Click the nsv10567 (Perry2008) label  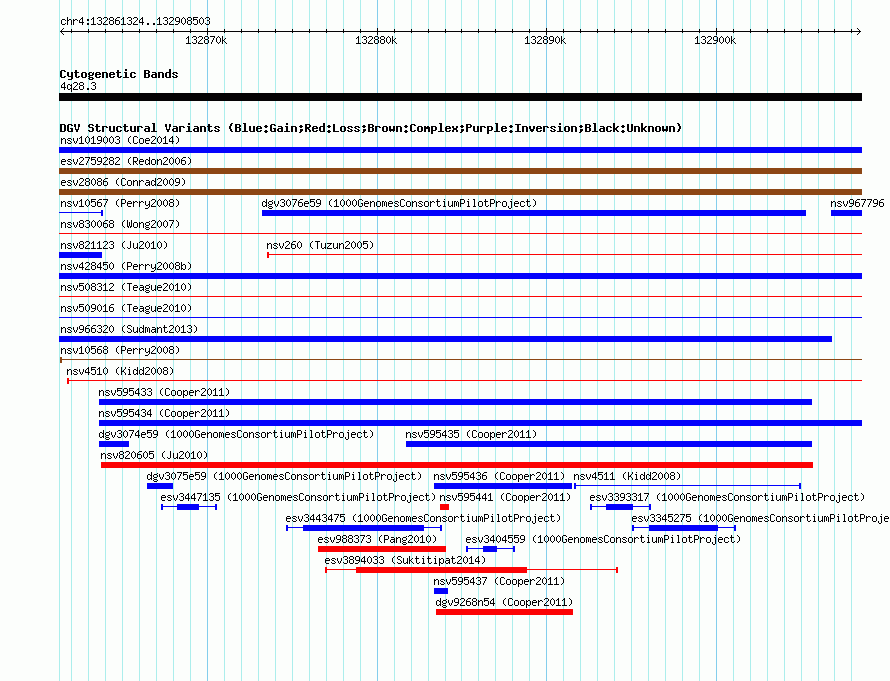point(120,203)
